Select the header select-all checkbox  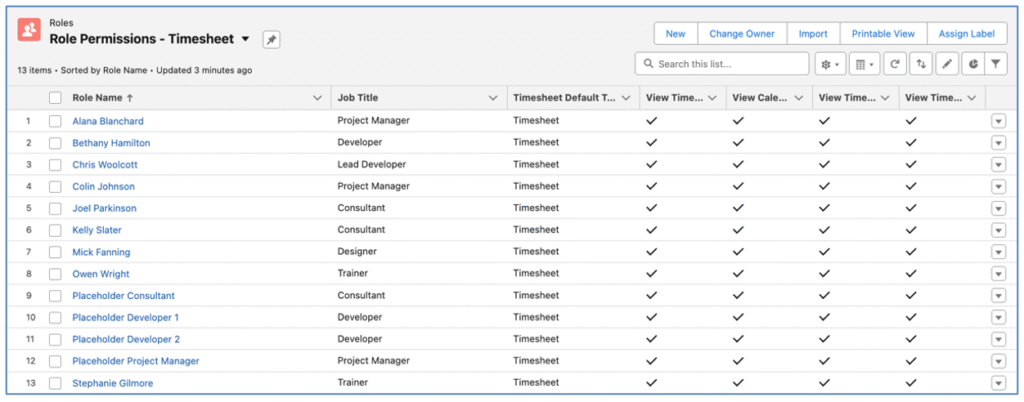click(x=56, y=98)
